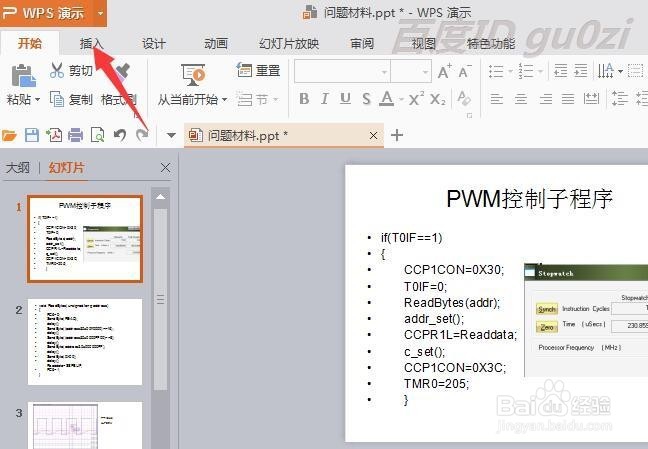Center align text

[x=521, y=99]
